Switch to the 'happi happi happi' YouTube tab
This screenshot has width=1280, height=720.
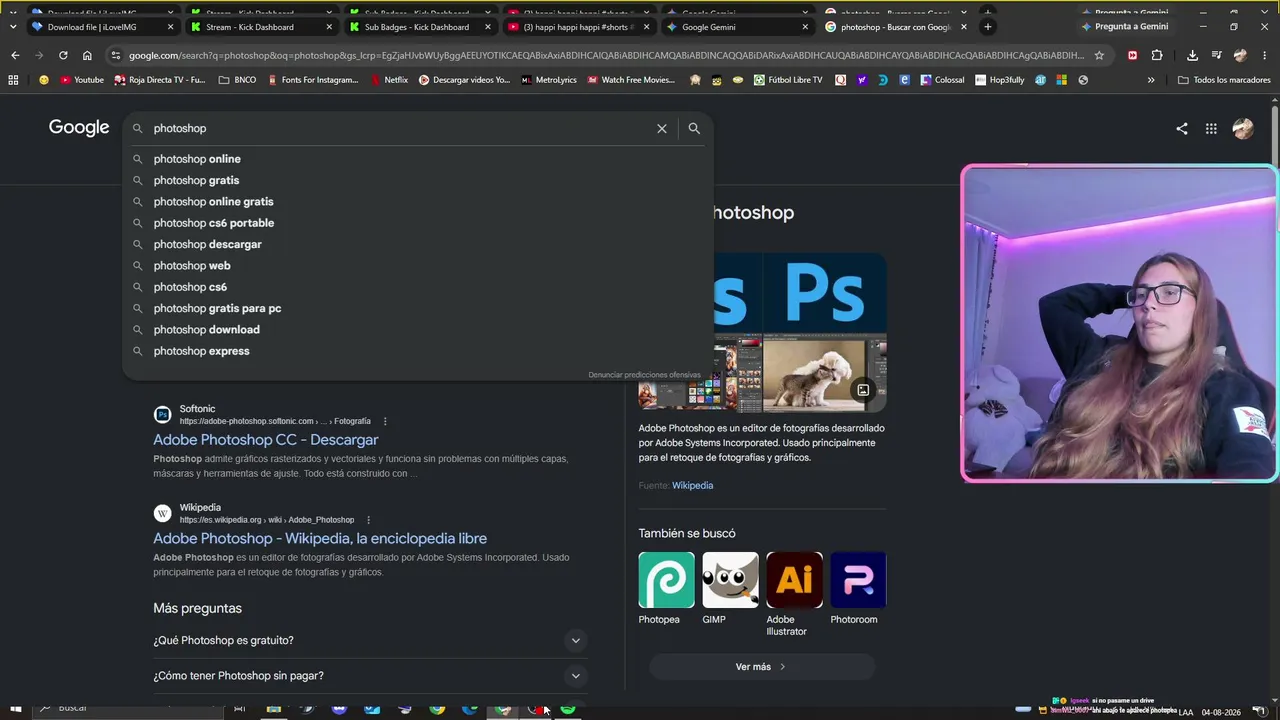578,27
